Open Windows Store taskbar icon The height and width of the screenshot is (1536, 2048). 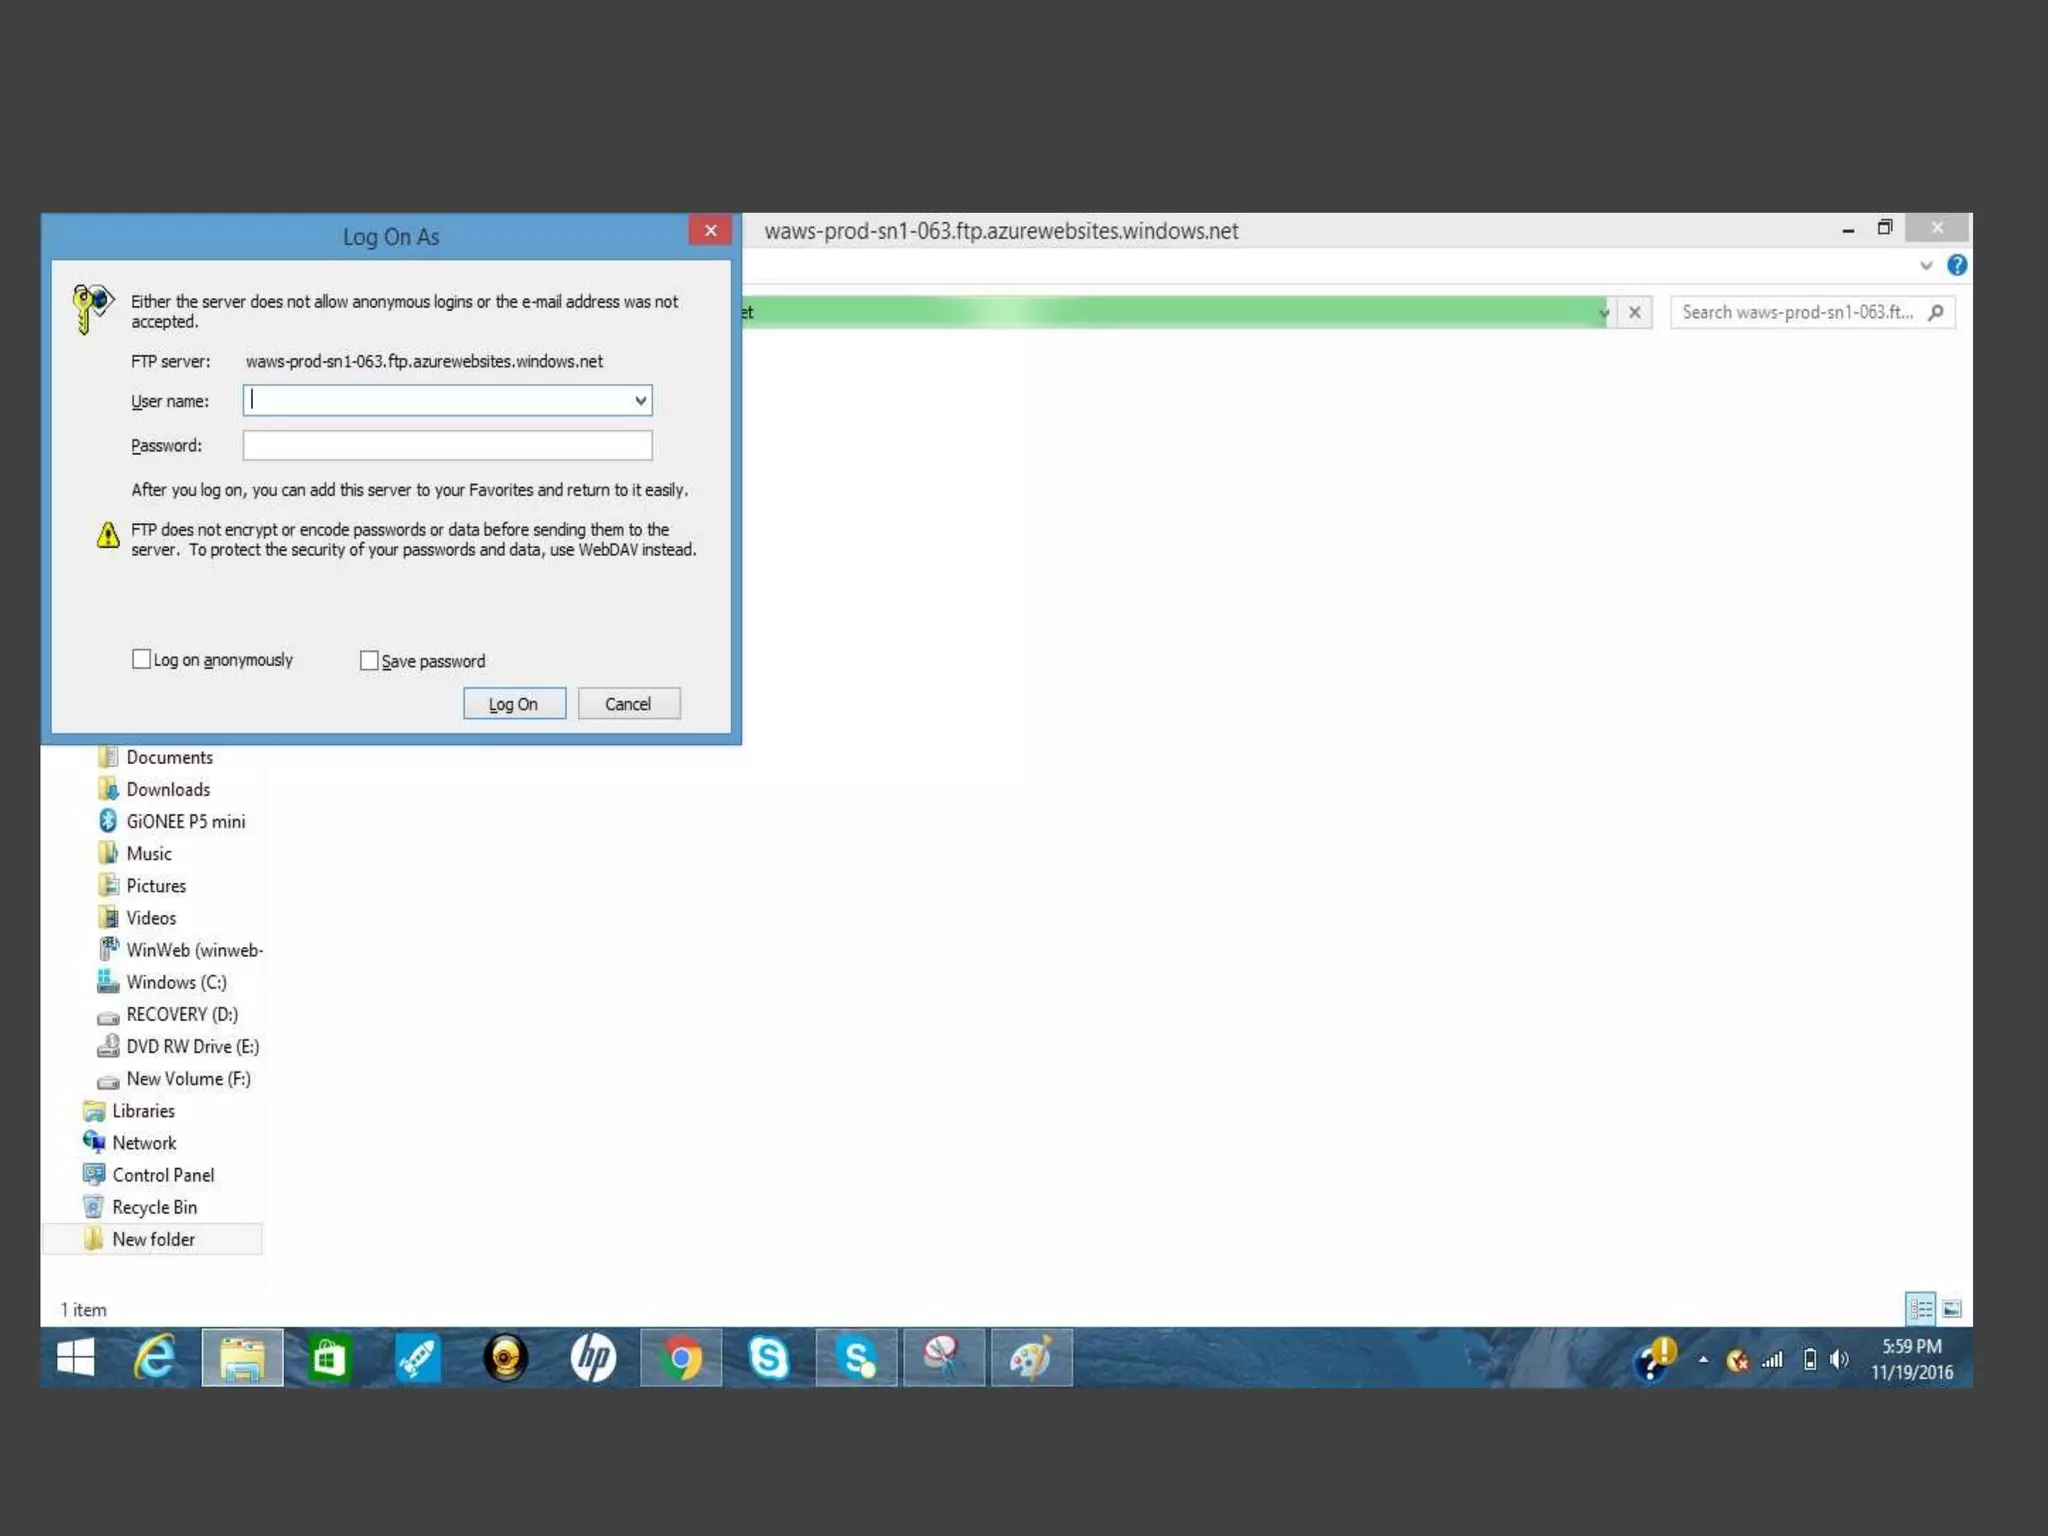click(329, 1358)
